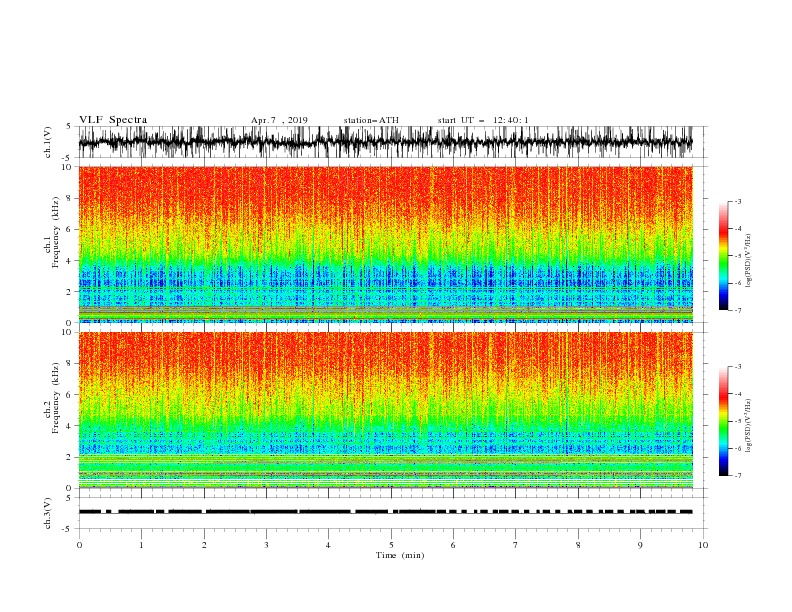Click the "VLF Spectra" plot title
The image size is (792, 612).
tap(113, 120)
